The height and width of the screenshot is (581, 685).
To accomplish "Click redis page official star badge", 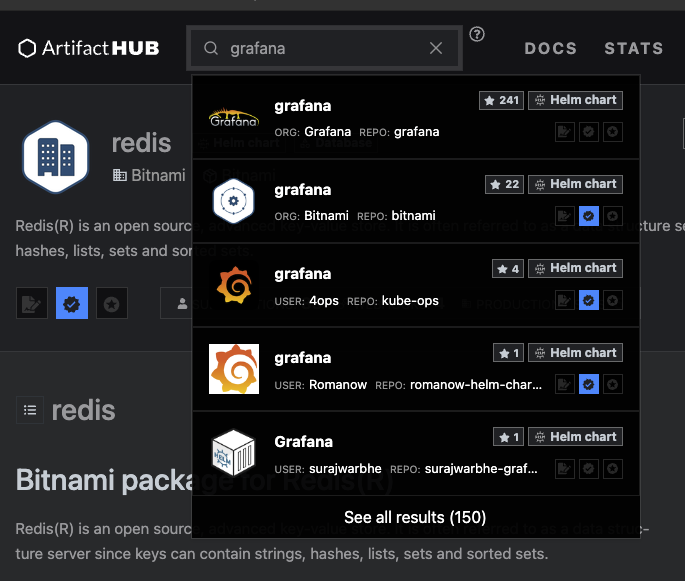I will (x=112, y=303).
